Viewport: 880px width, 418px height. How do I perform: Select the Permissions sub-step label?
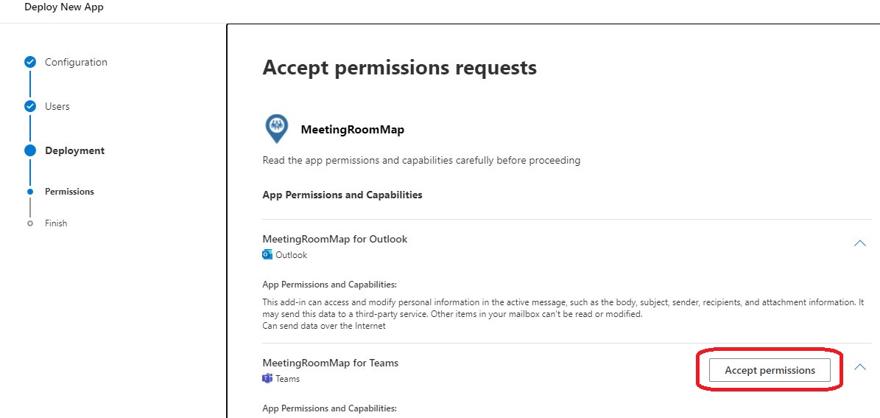coord(70,191)
